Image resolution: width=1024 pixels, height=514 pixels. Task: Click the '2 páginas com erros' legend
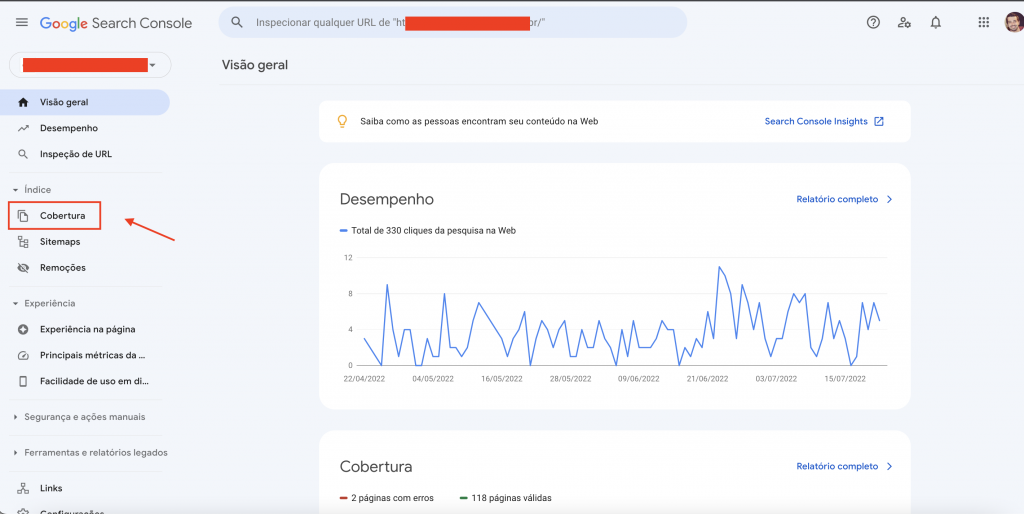point(387,498)
